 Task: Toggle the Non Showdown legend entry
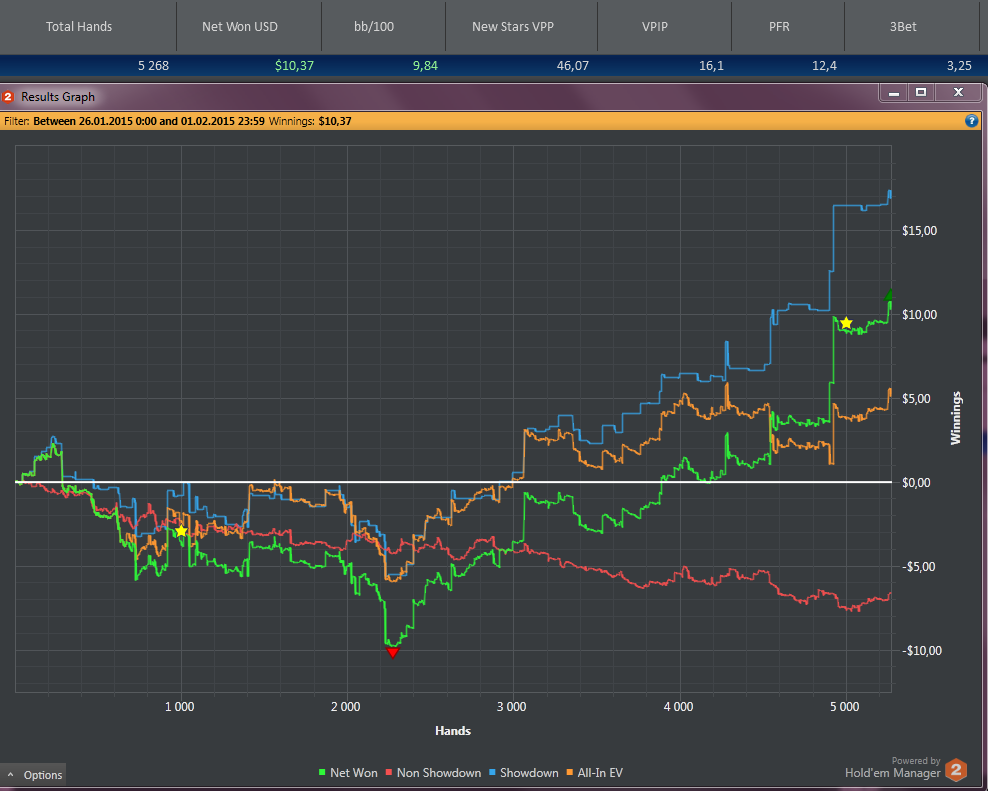point(433,773)
